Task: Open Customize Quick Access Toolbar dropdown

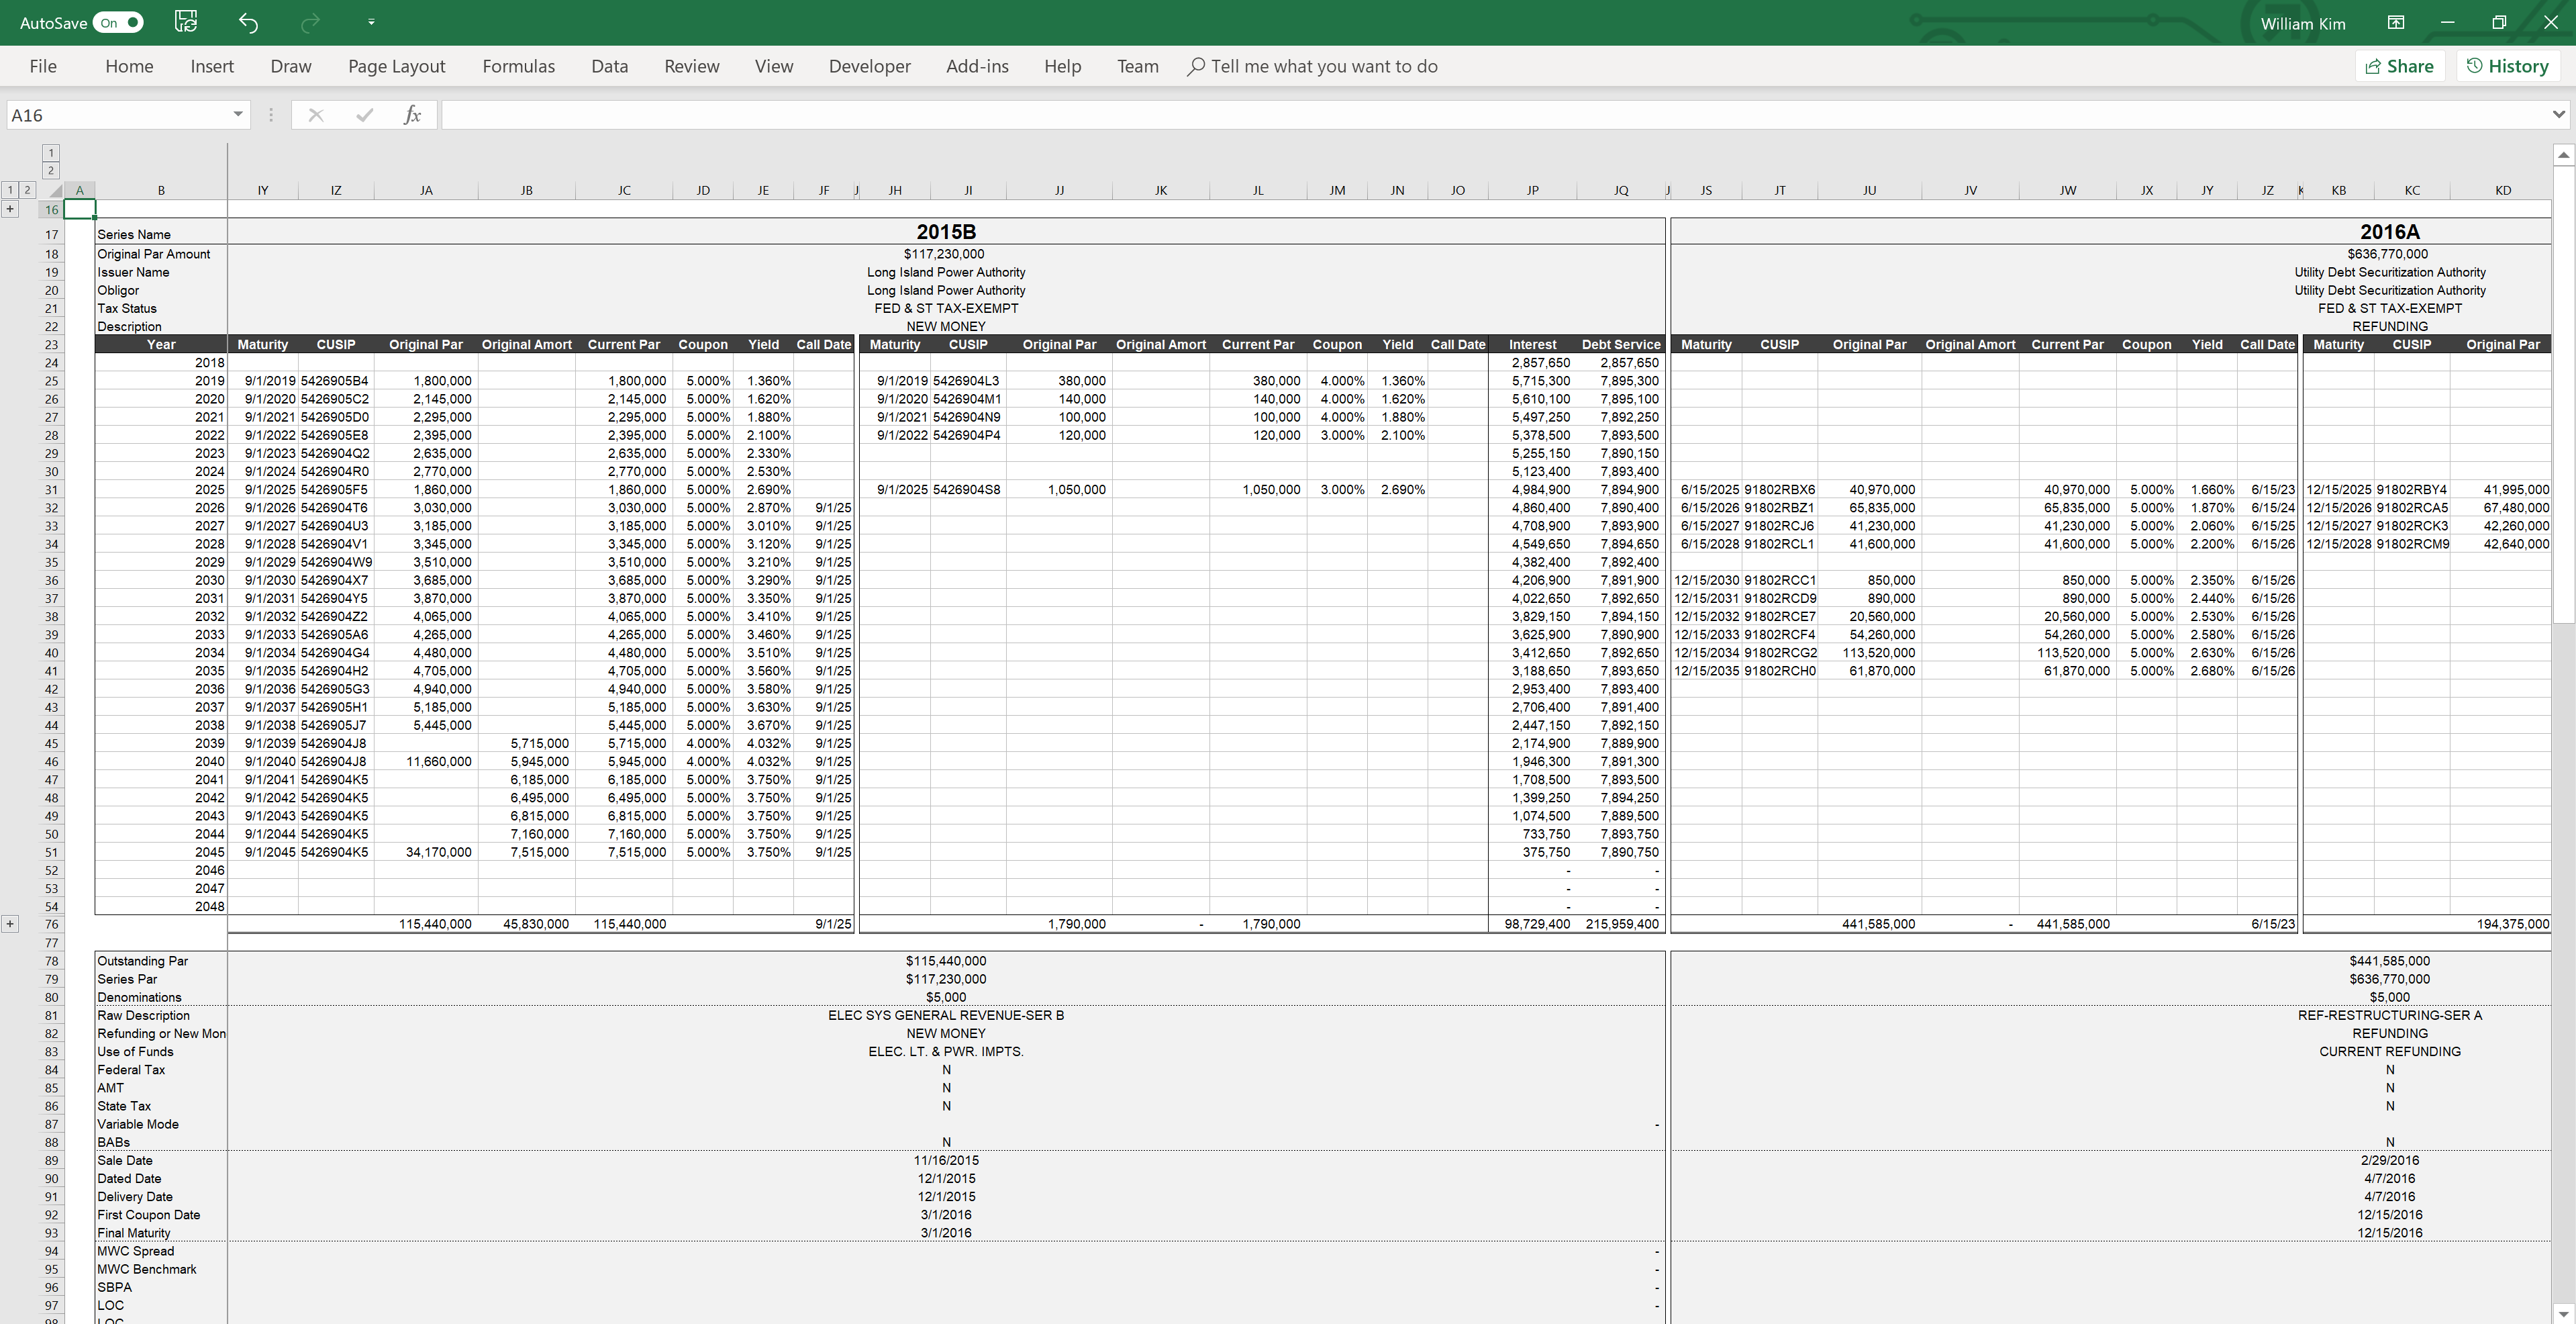Action: 371,22
